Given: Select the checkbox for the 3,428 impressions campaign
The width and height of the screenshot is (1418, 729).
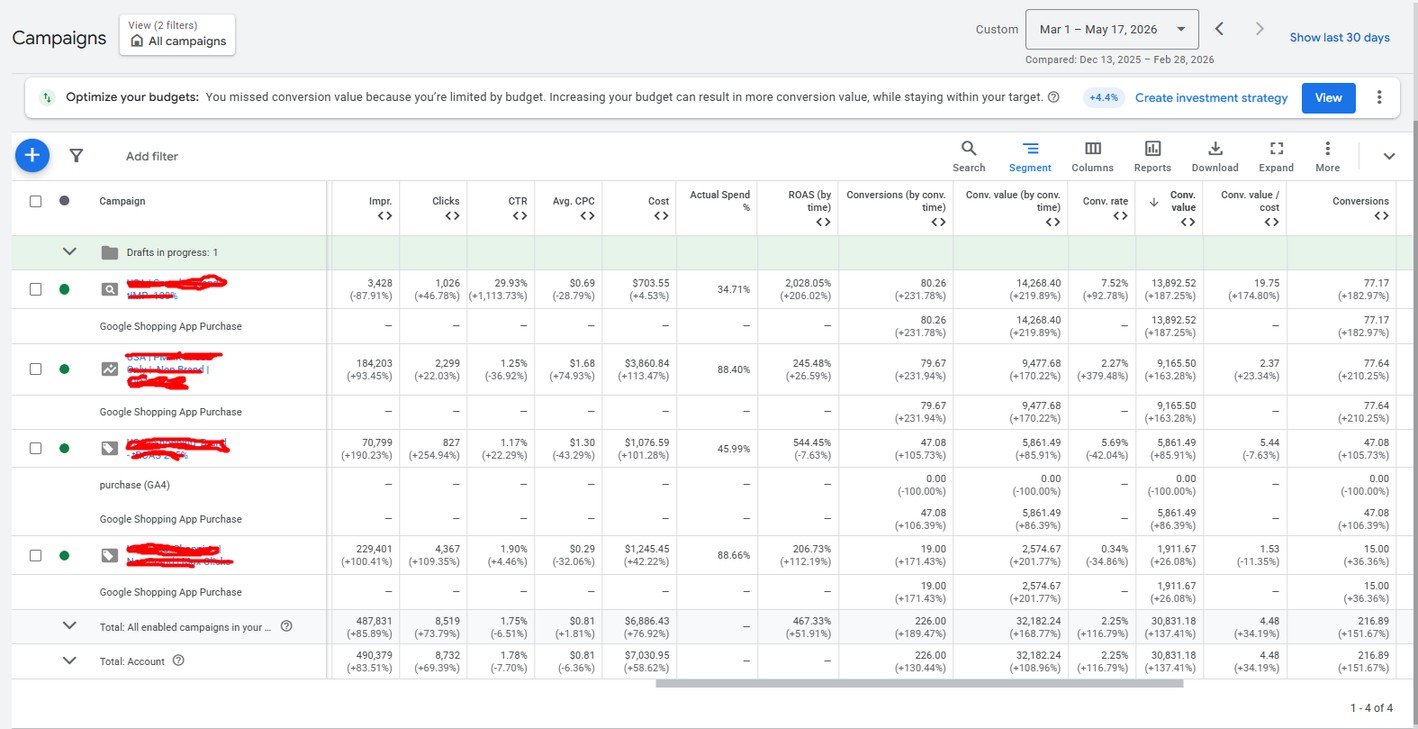Looking at the screenshot, I should (36, 289).
